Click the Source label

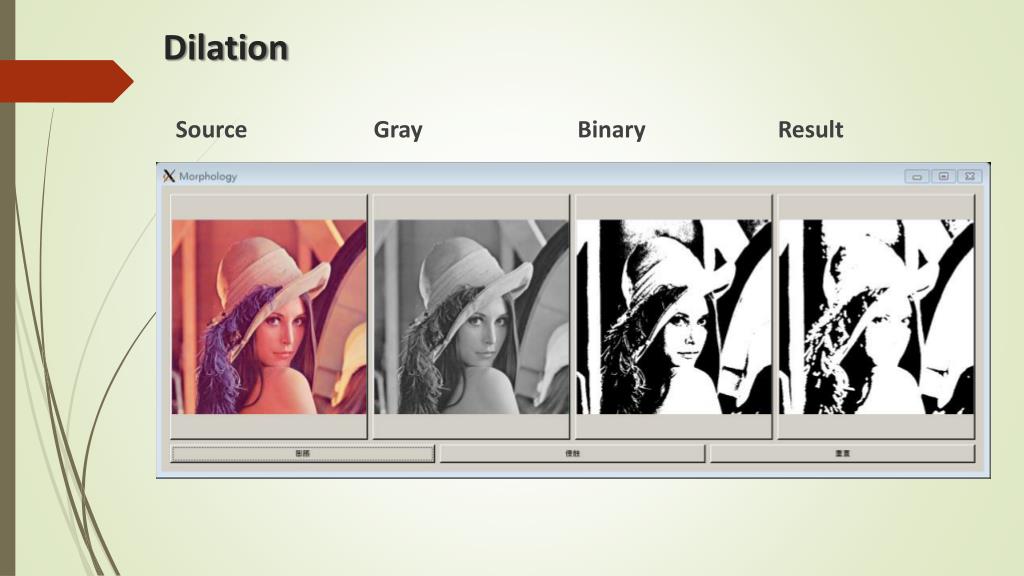211,129
